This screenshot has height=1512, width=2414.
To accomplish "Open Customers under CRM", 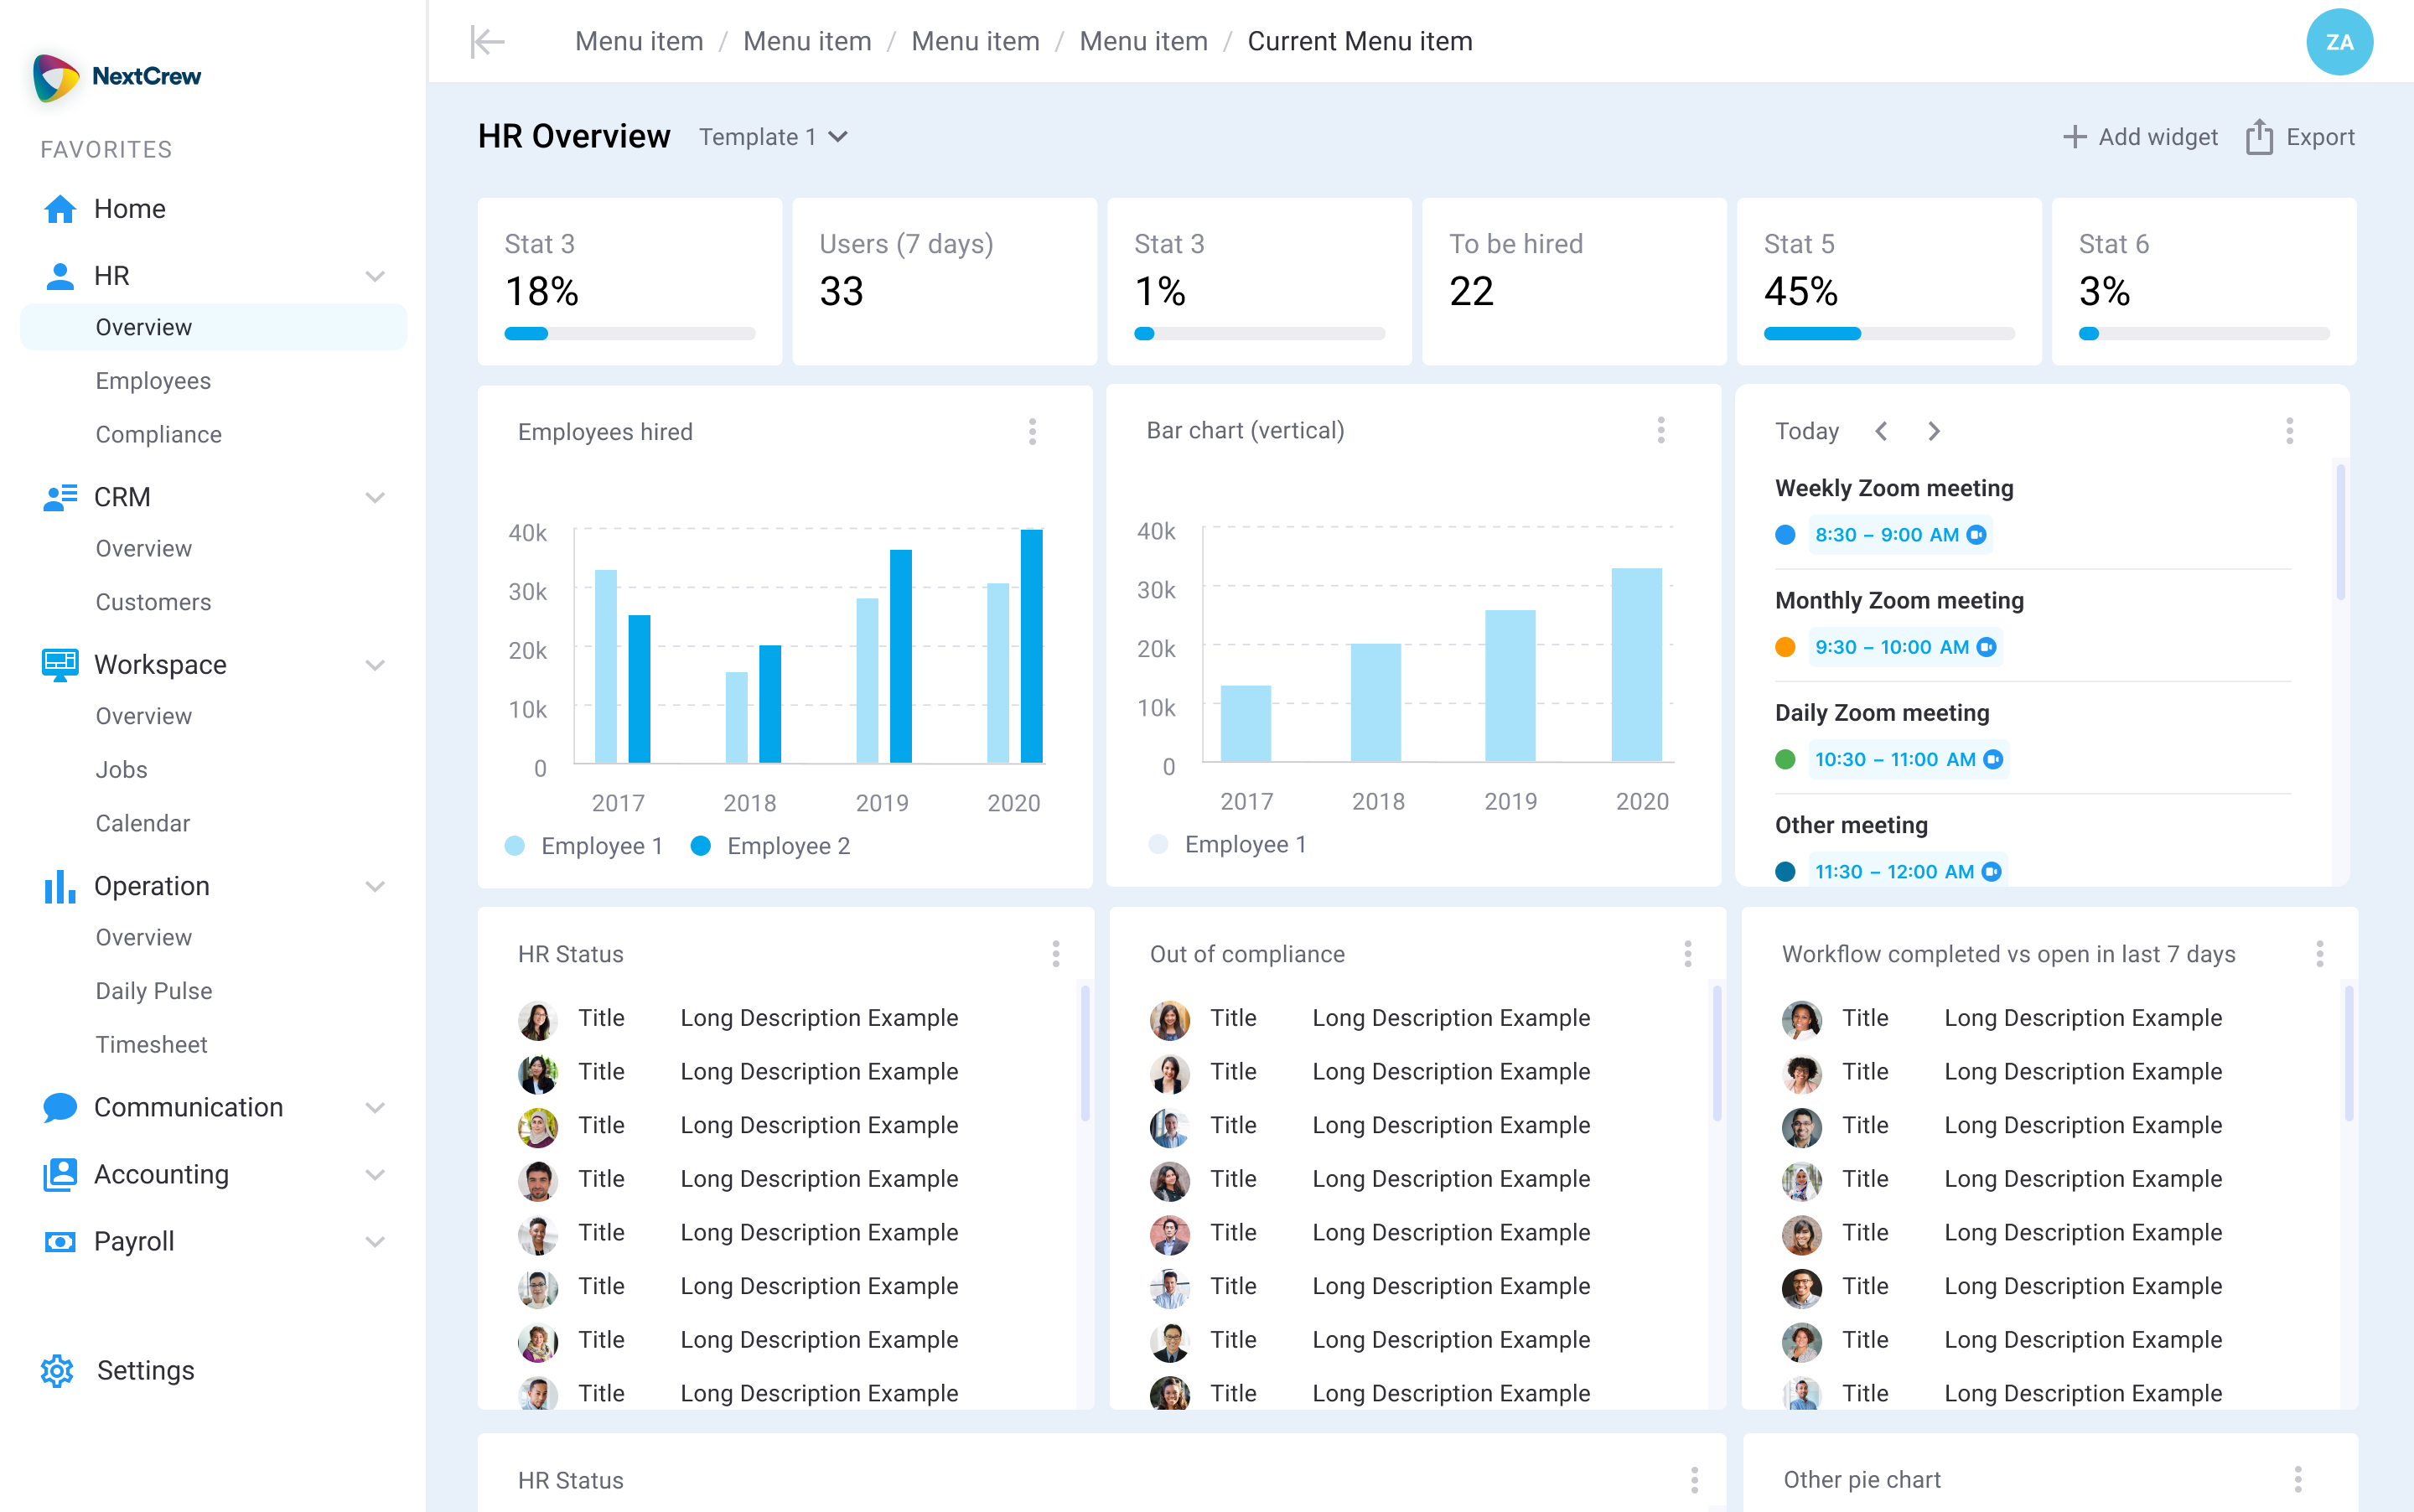I will tap(153, 602).
